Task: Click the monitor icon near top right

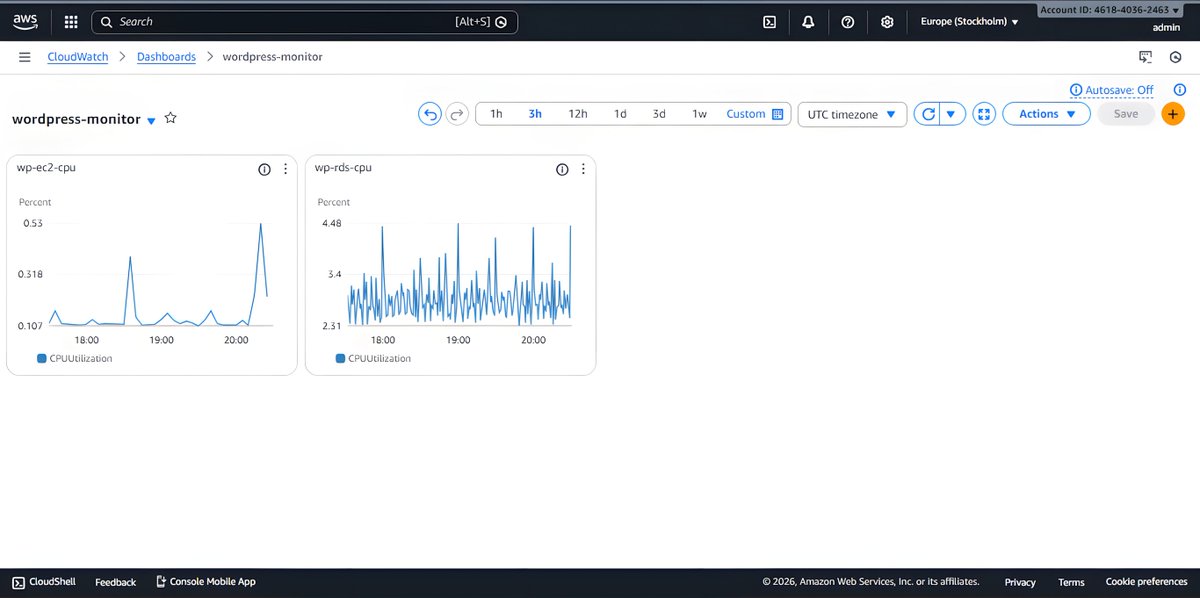Action: 1146,57
